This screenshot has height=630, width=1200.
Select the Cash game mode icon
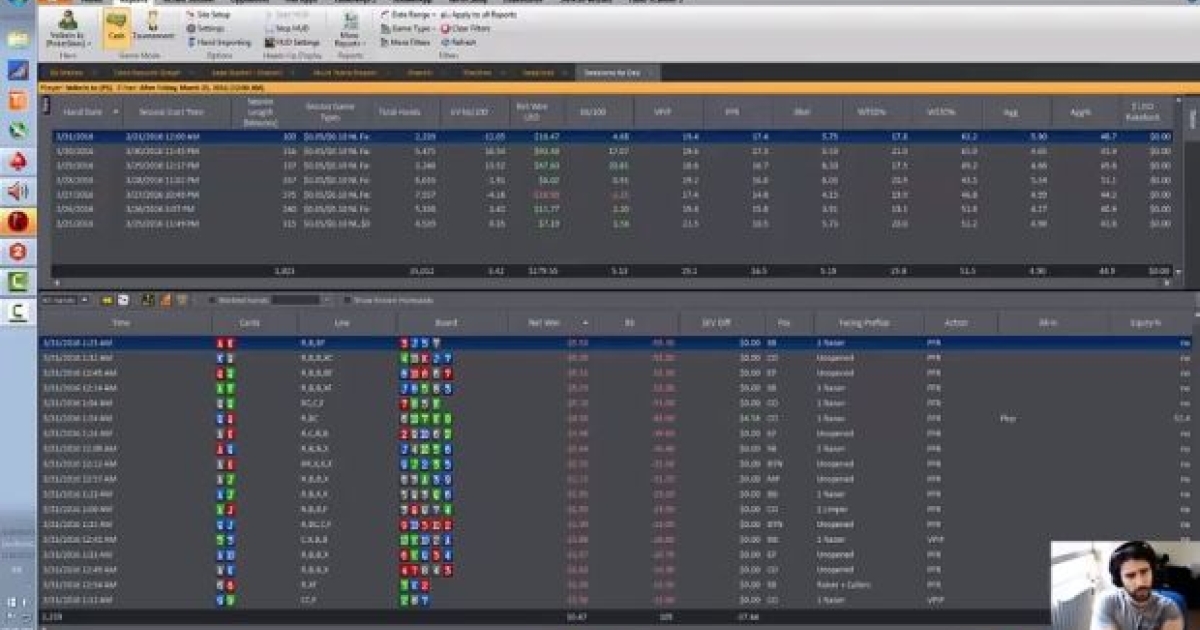[x=116, y=27]
